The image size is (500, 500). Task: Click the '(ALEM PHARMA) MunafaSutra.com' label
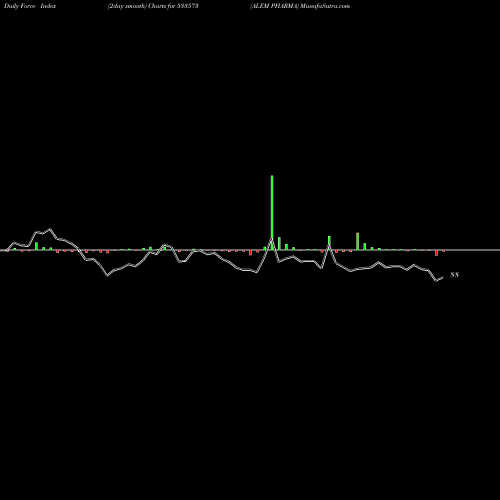(300, 6)
